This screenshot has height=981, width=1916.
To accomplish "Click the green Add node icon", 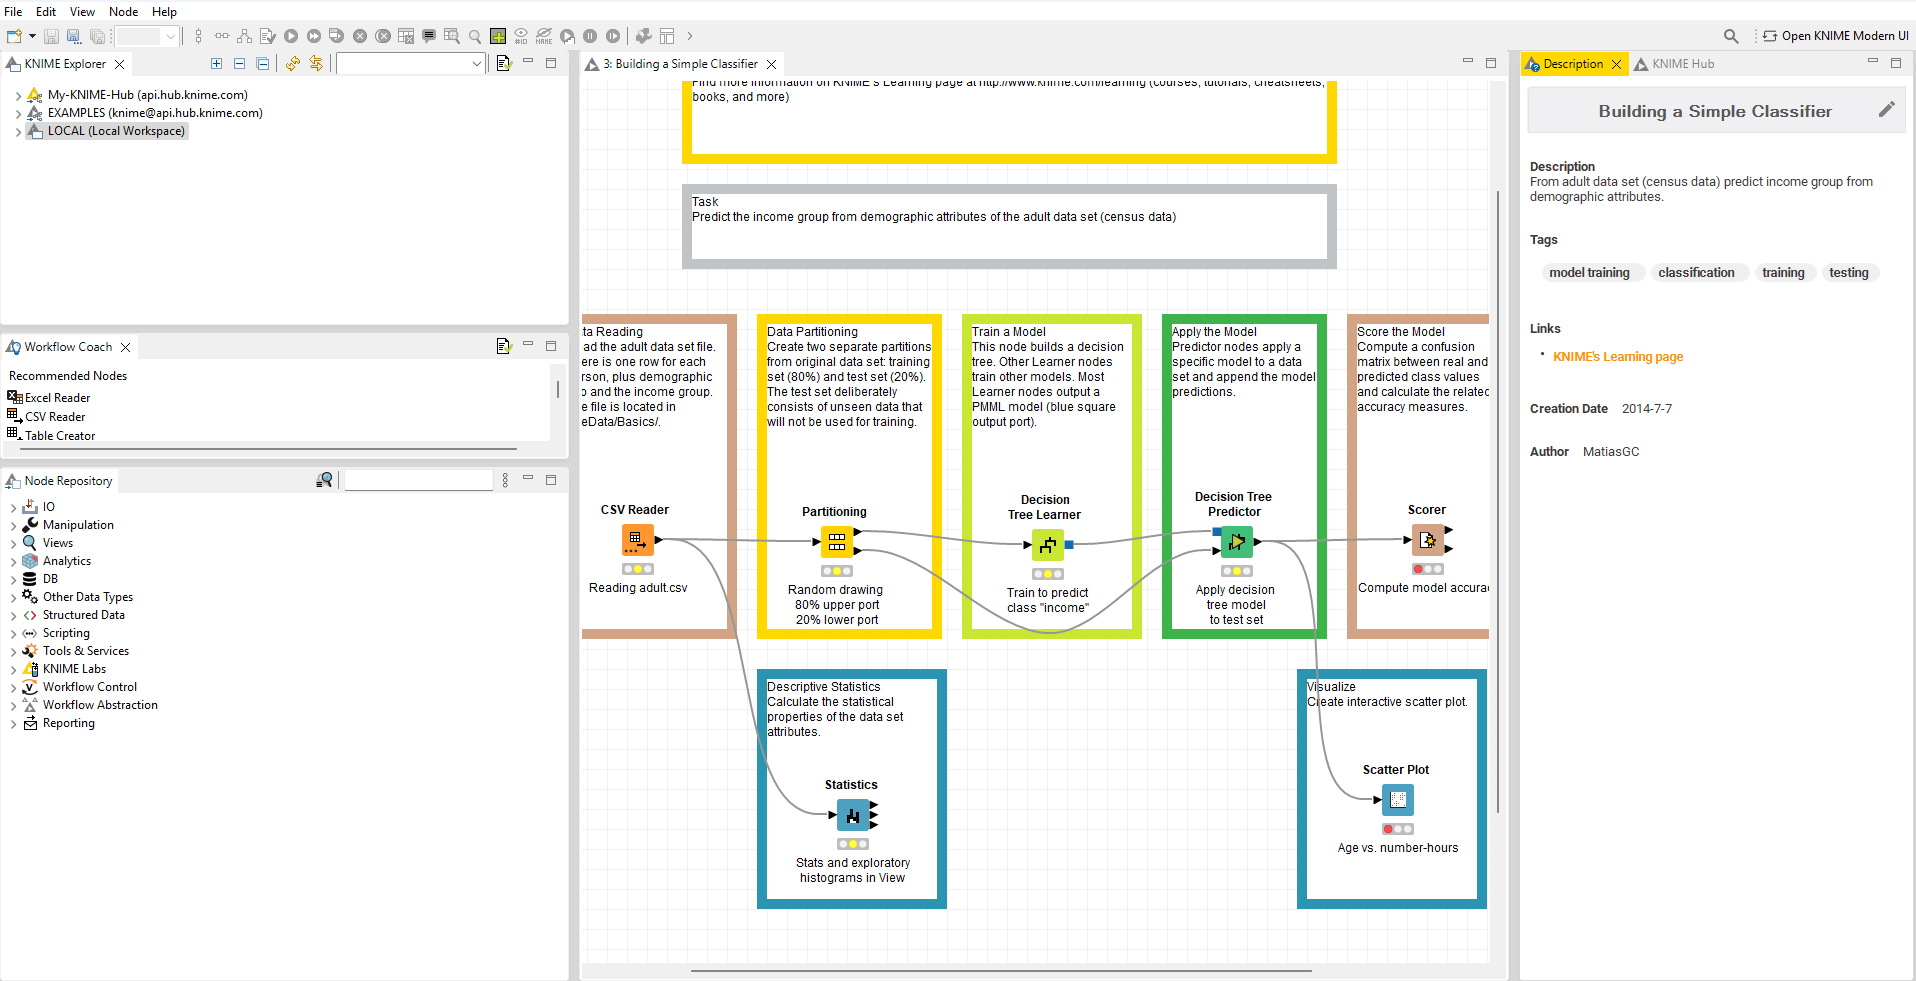I will 498,36.
